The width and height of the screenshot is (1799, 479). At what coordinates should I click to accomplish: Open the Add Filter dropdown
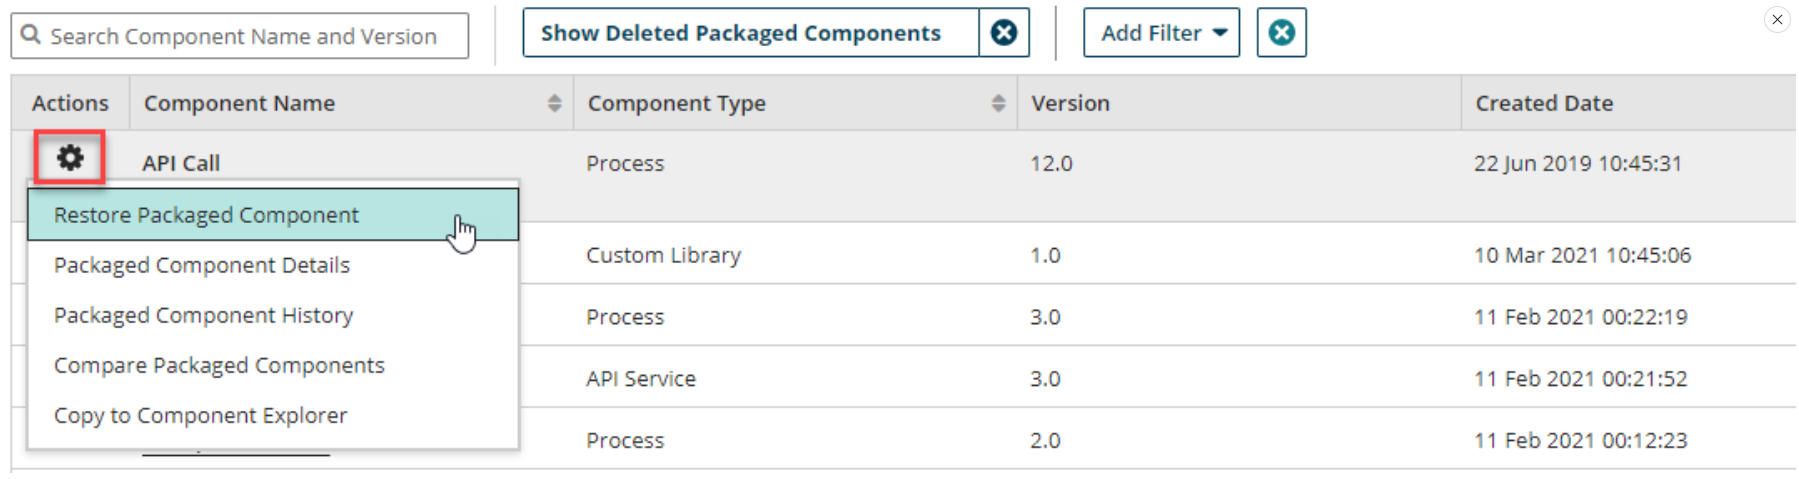point(1161,33)
